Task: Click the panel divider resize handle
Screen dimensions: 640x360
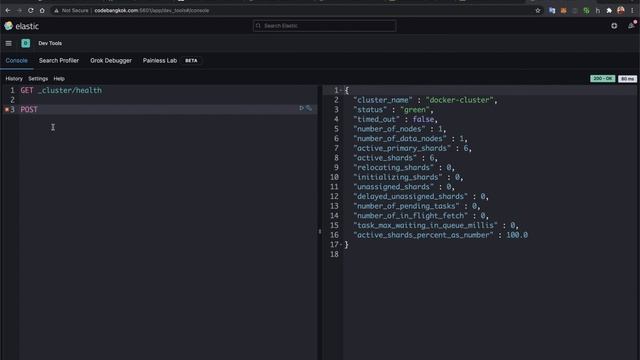Action: (x=320, y=231)
